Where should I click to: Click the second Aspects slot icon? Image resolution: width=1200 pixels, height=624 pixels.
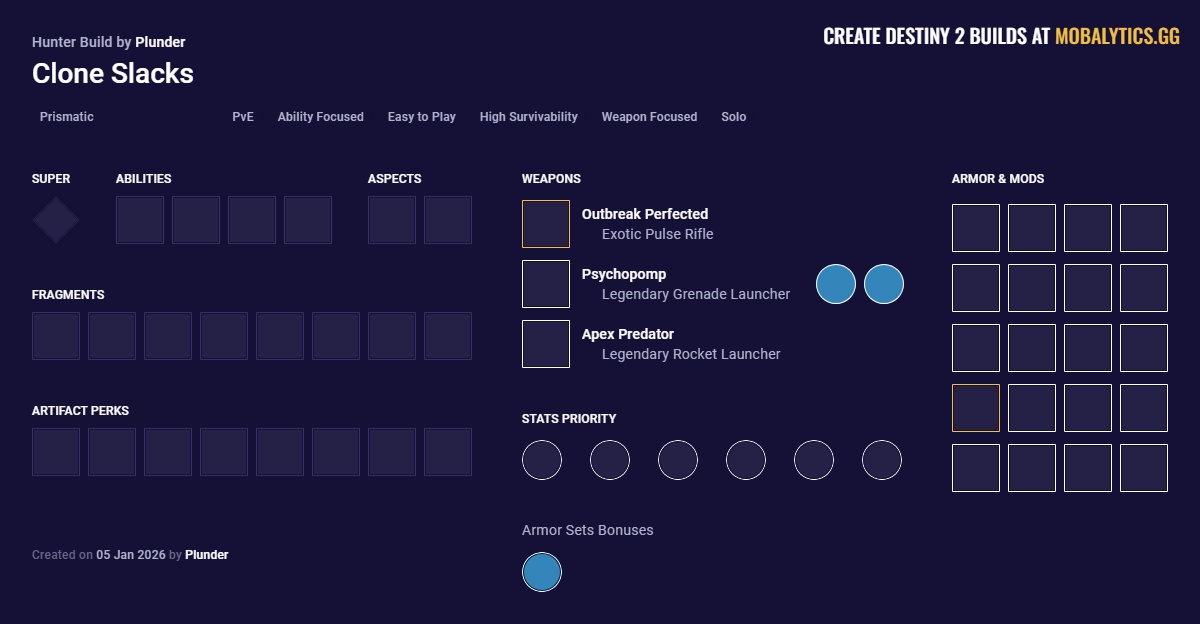(448, 220)
